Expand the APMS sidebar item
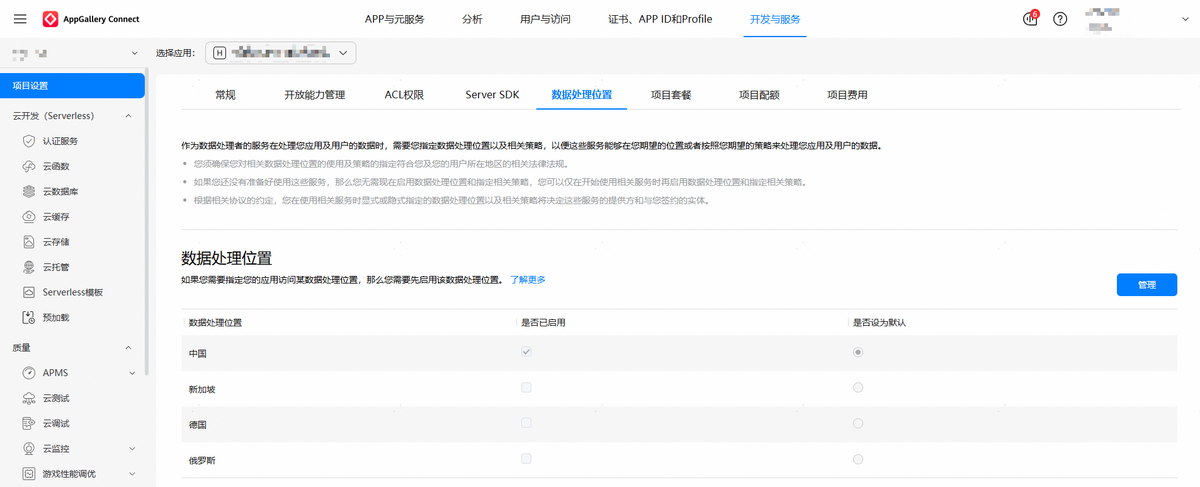 click(131, 373)
